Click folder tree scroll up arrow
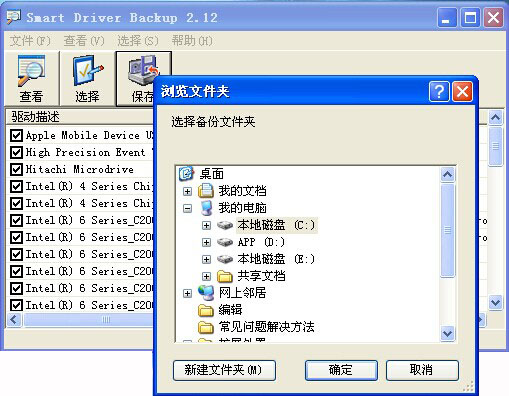This screenshot has width=509, height=396. 447,174
